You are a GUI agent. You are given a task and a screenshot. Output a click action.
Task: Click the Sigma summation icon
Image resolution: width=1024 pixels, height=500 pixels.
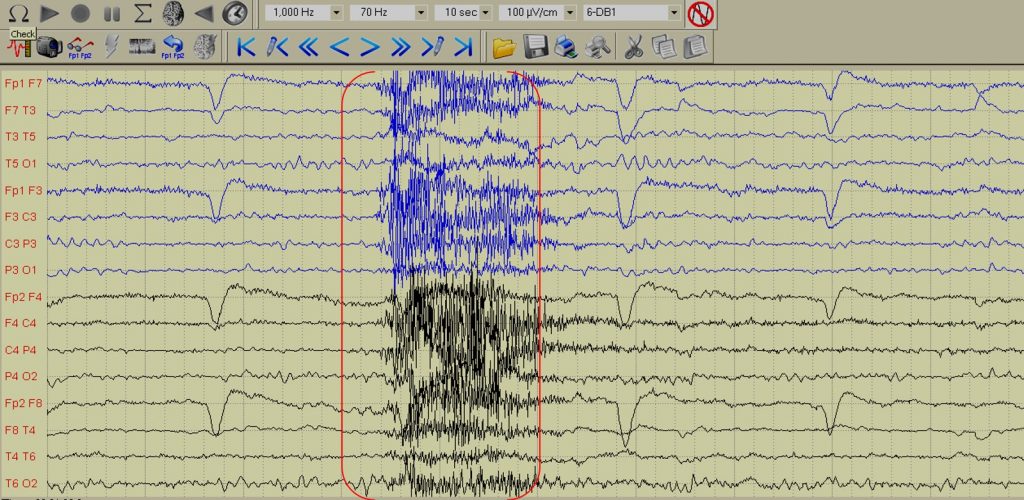coord(143,14)
